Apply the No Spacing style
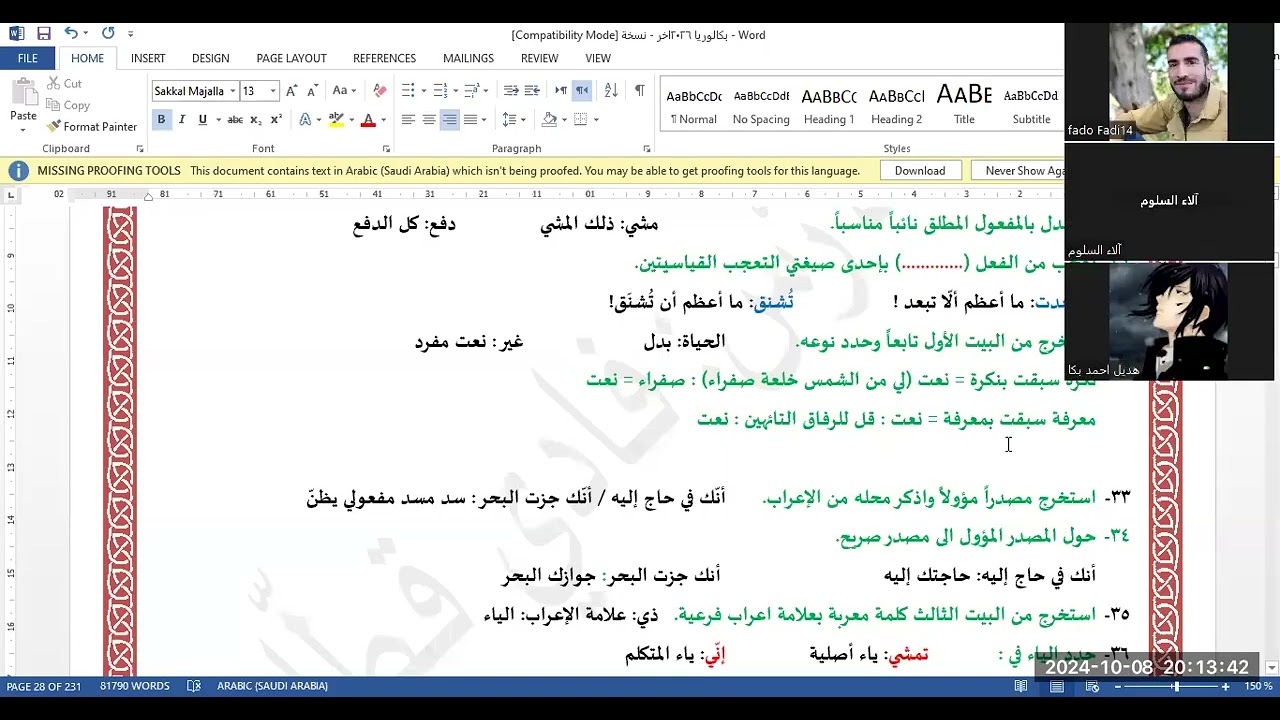 pyautogui.click(x=761, y=105)
